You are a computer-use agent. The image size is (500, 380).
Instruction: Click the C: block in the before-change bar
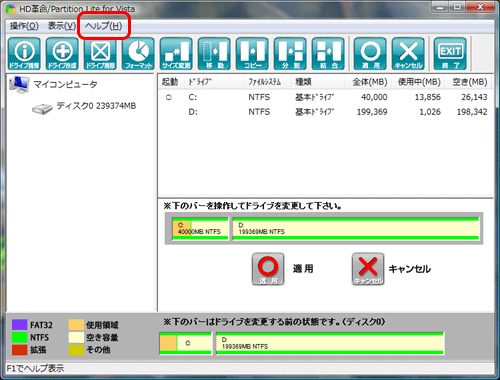tap(186, 343)
